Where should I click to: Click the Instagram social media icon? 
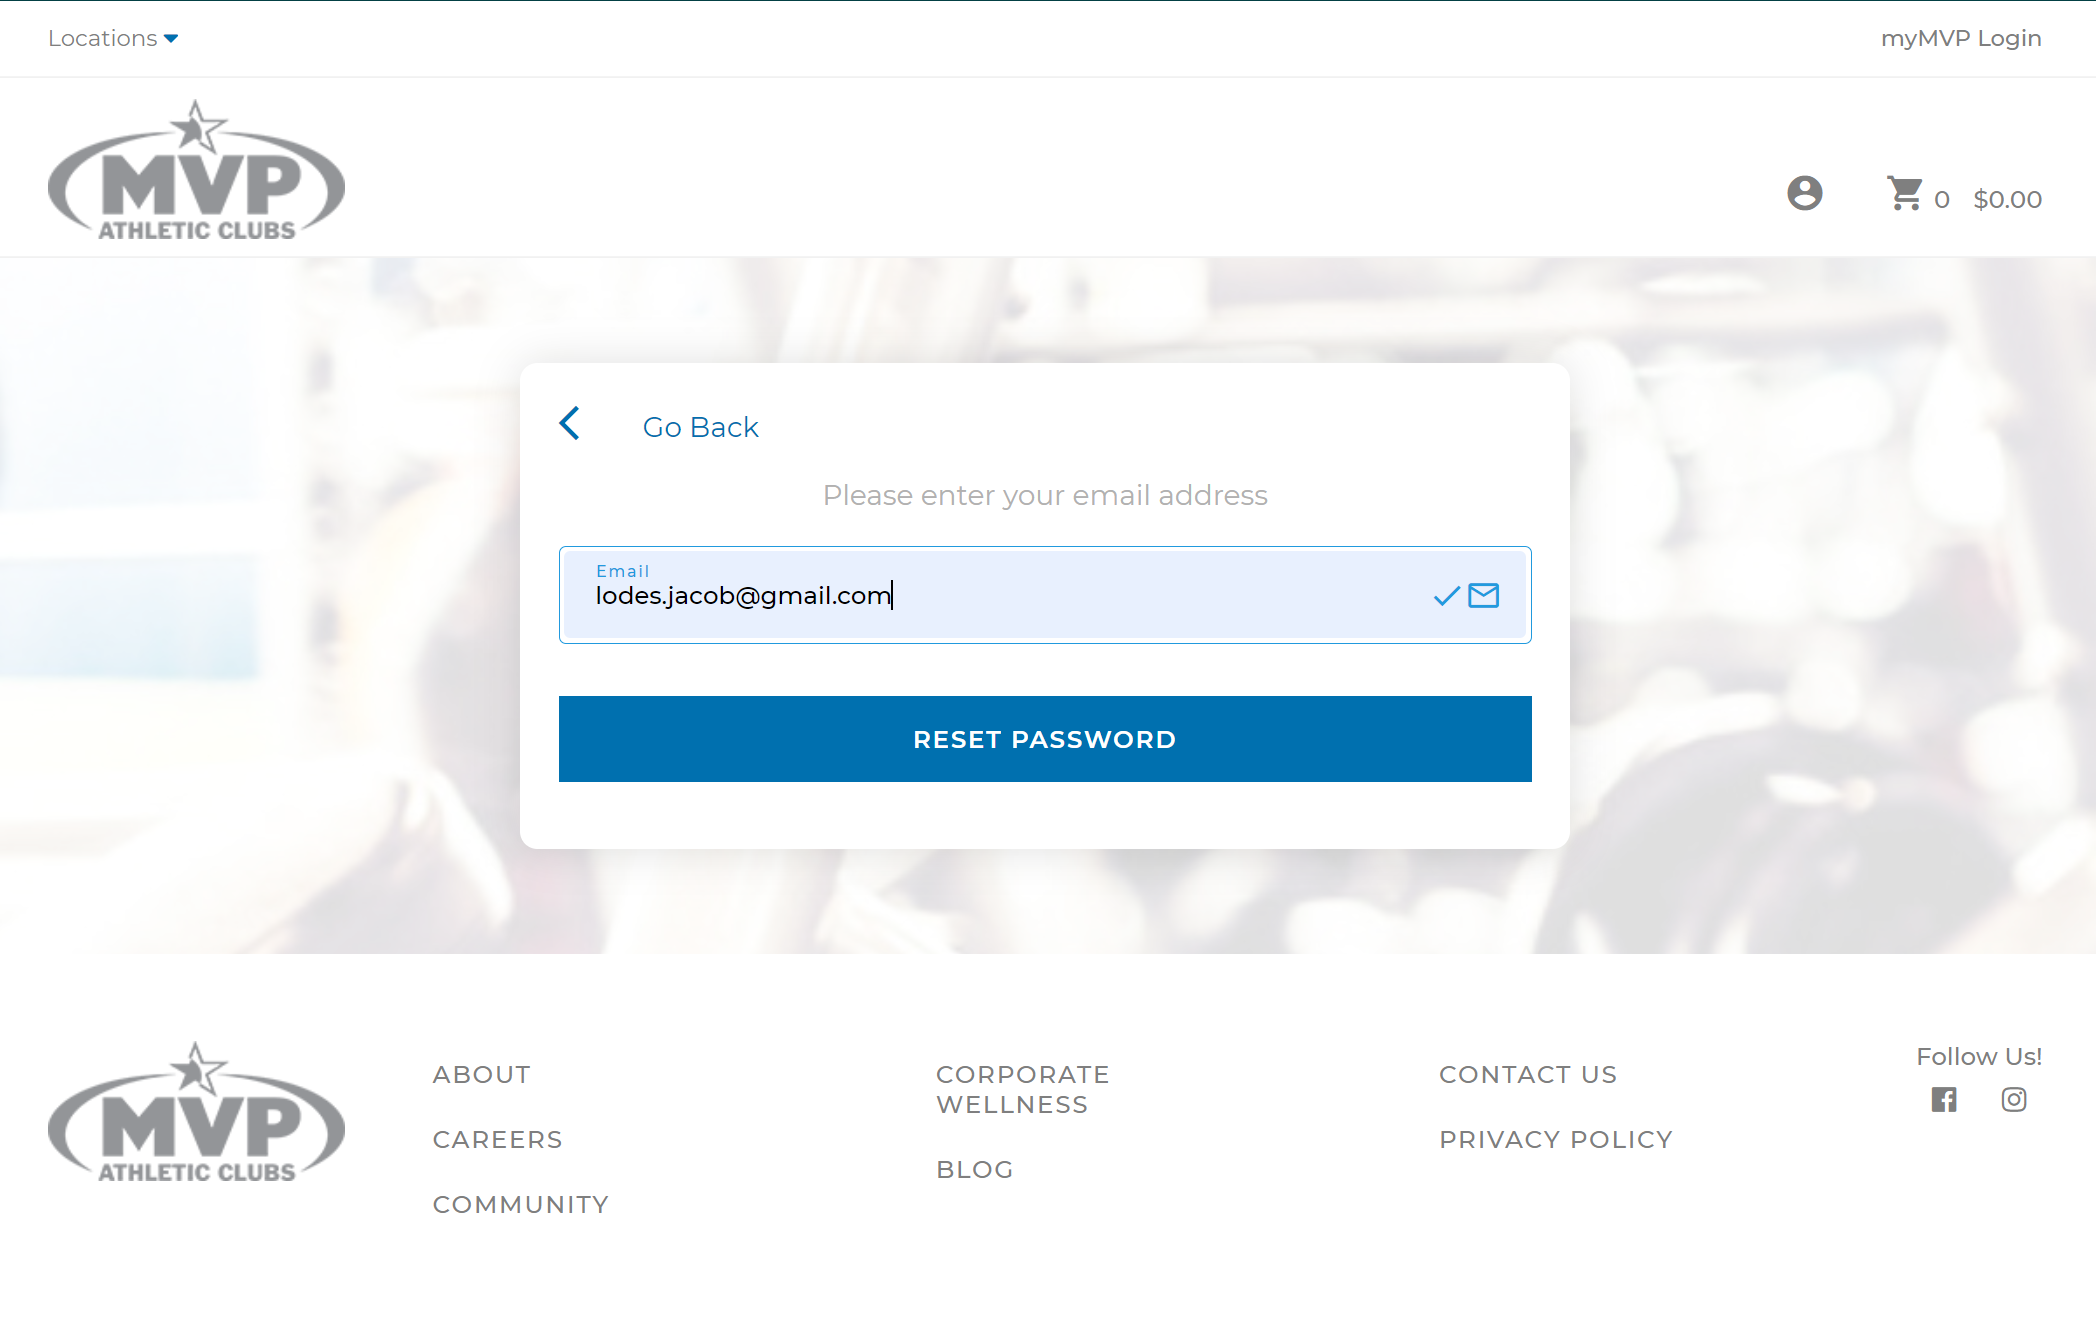2014,1099
